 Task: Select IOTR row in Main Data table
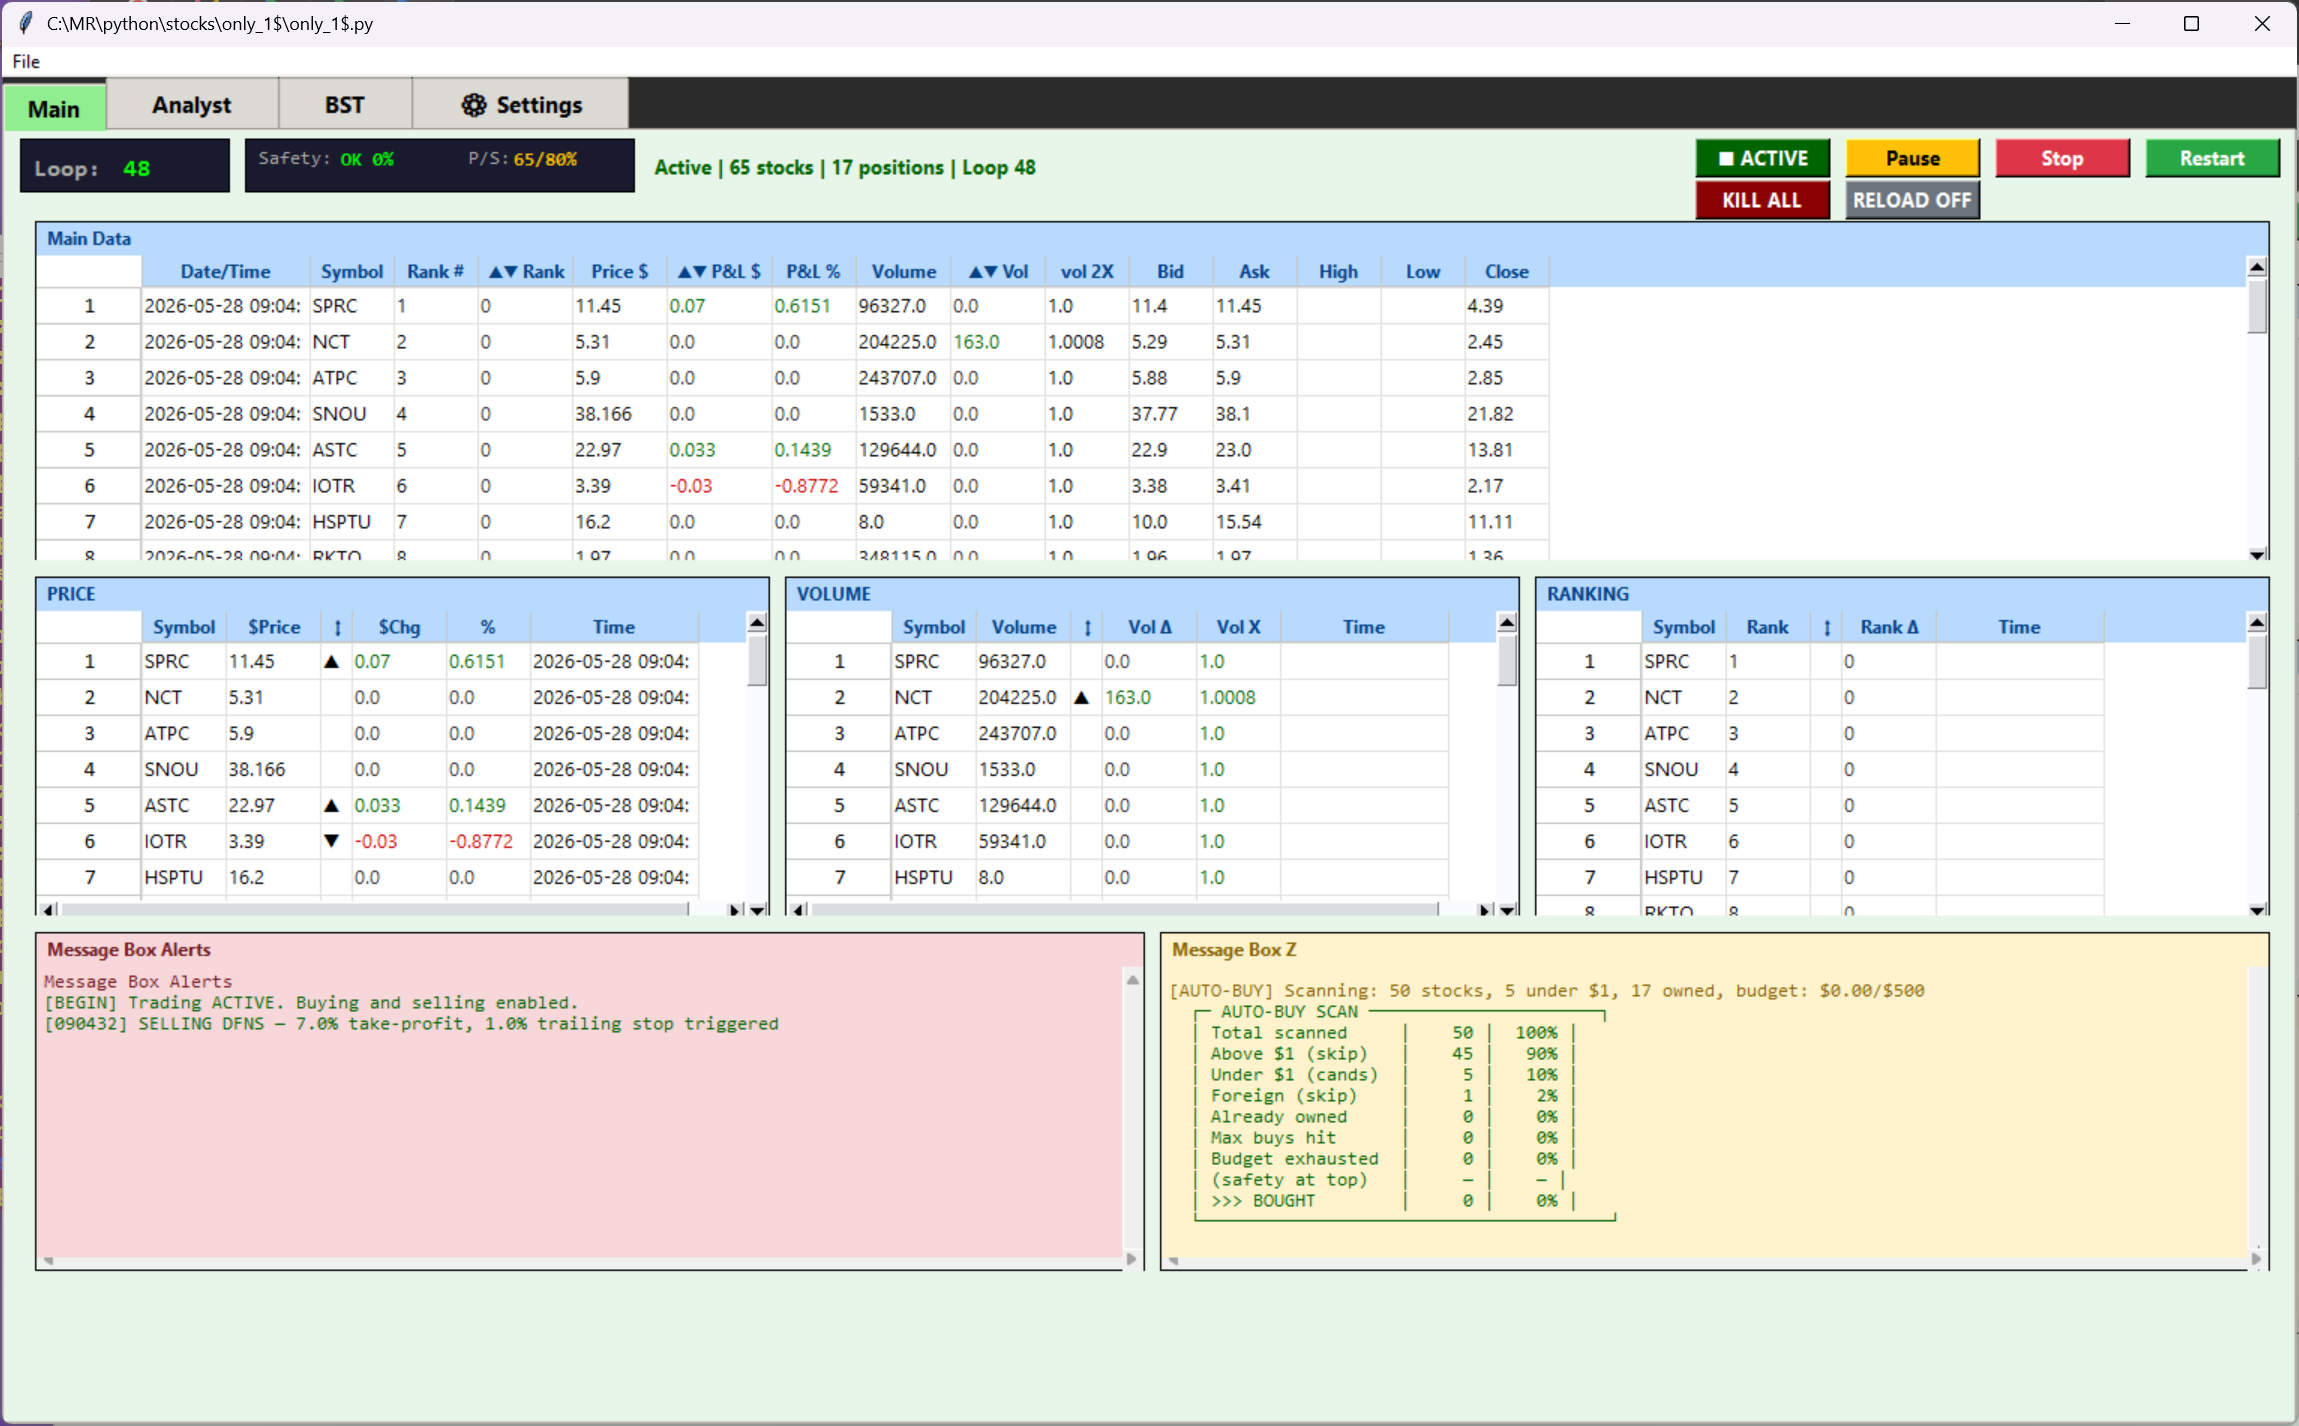coord(793,486)
